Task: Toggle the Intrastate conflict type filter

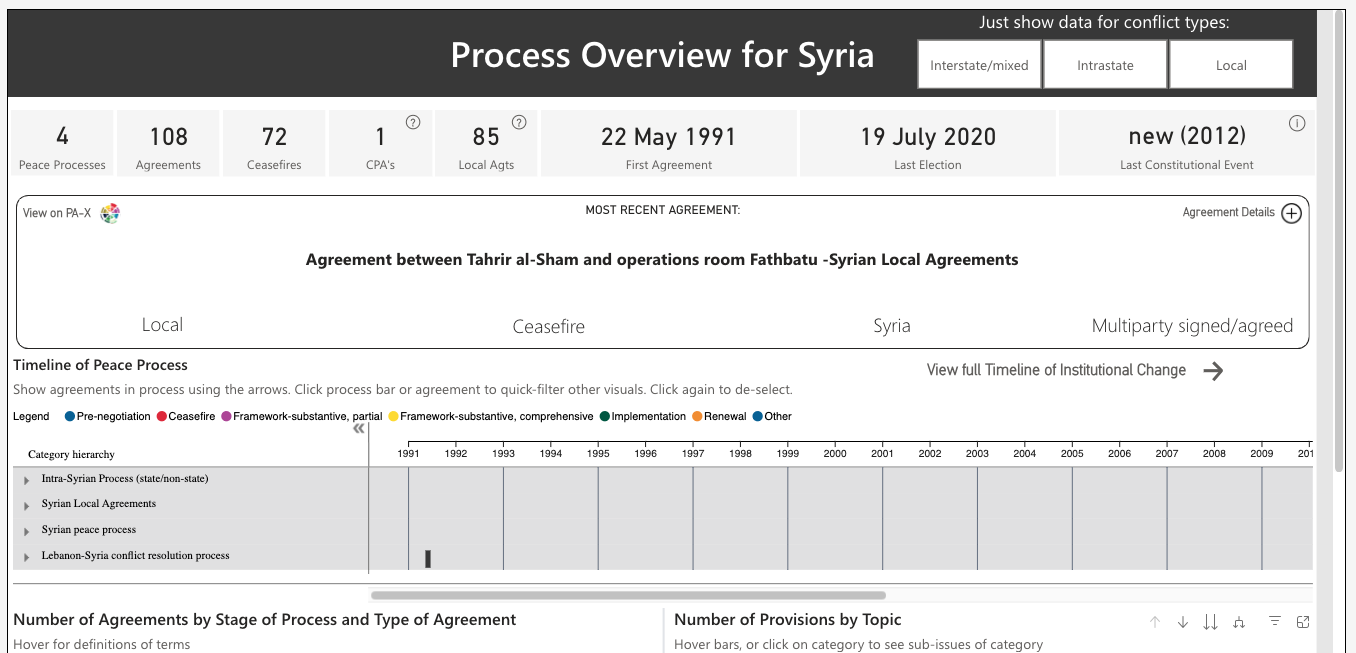Action: click(x=1105, y=65)
